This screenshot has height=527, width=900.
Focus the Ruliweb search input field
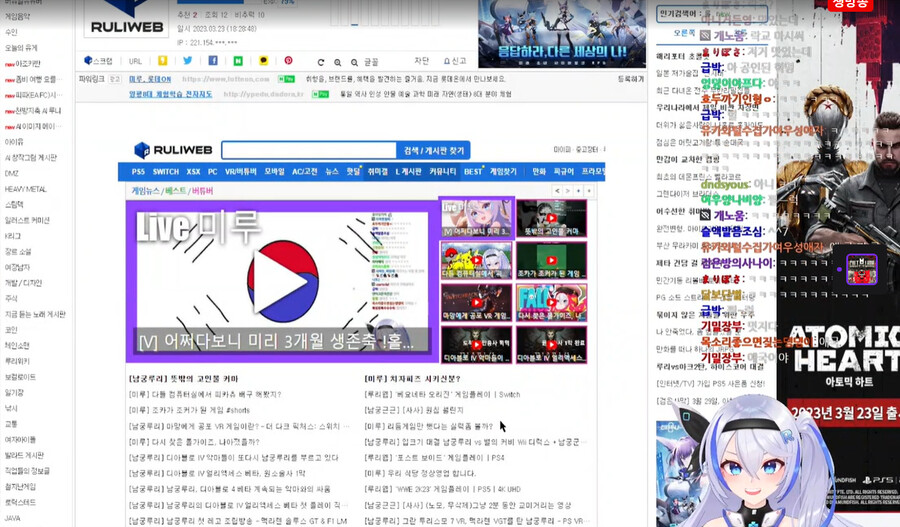309,150
